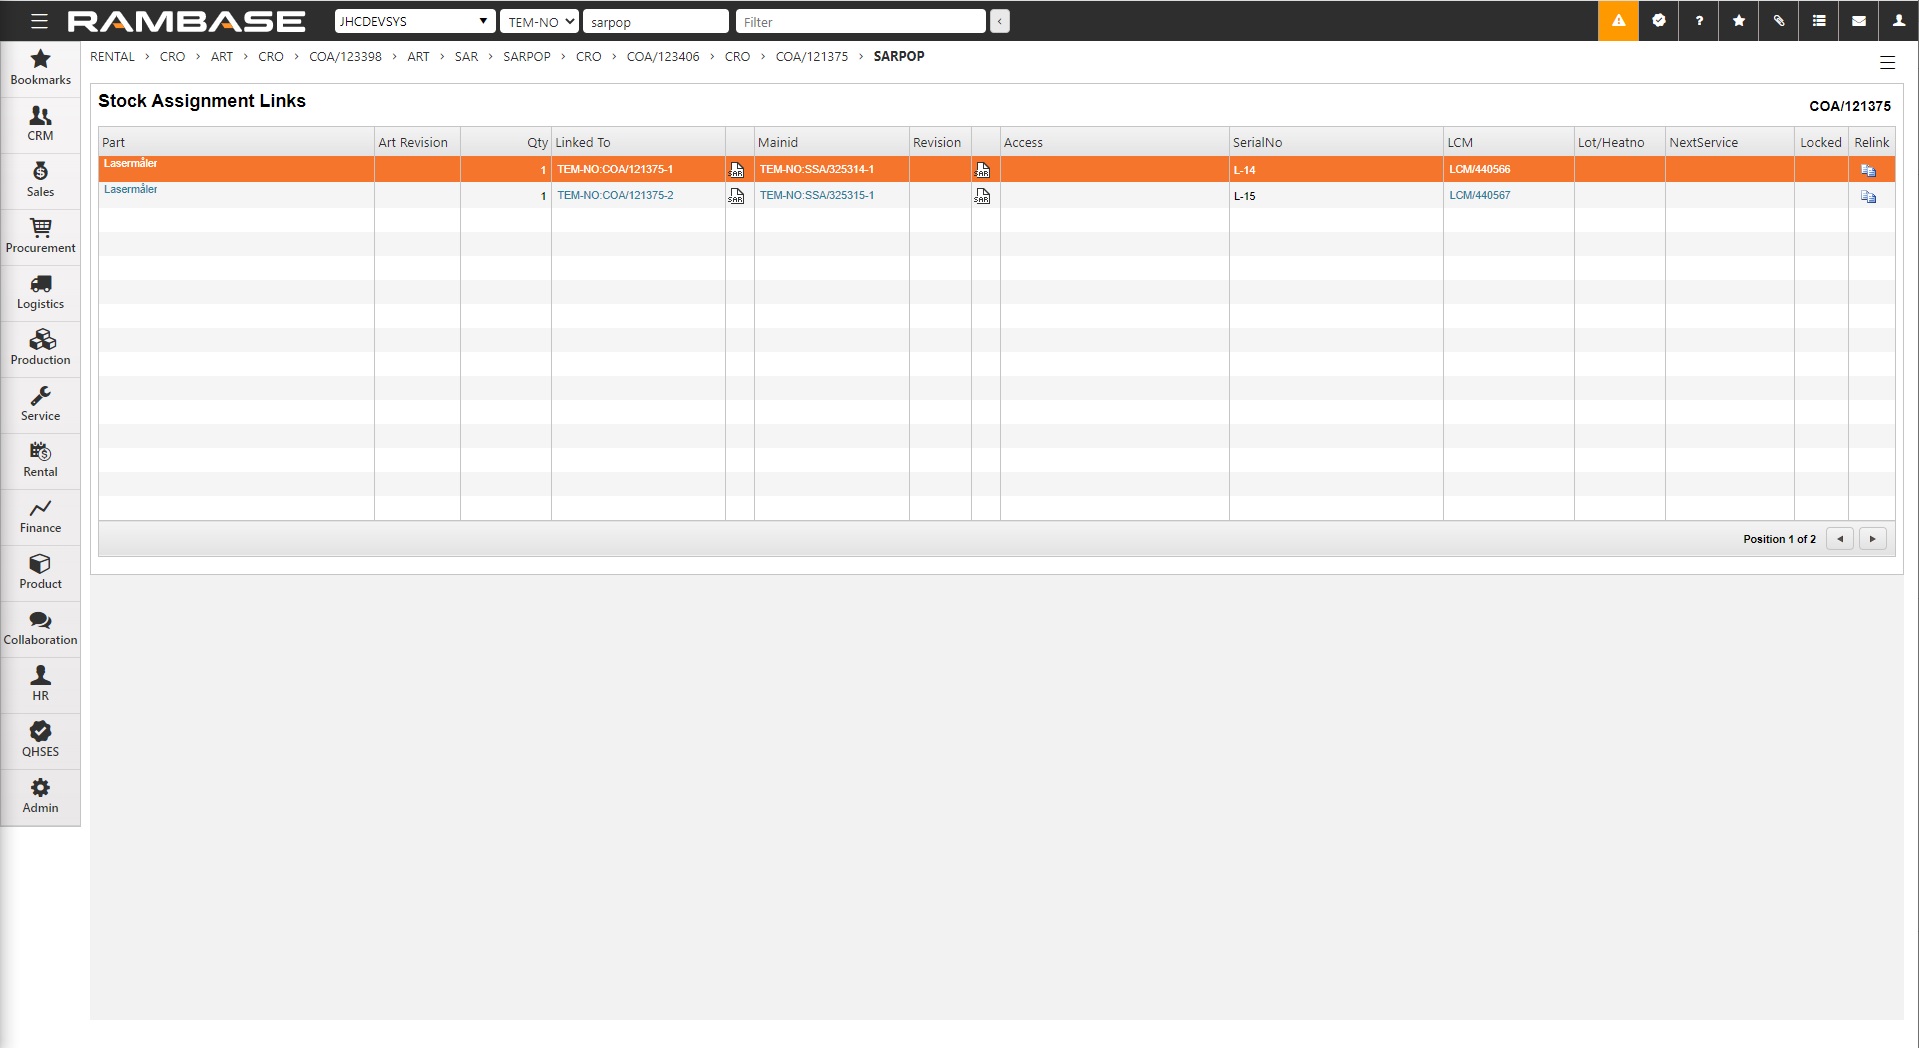Image resolution: width=1919 pixels, height=1048 pixels.
Task: Go to previous position with left arrow
Action: 1839,539
